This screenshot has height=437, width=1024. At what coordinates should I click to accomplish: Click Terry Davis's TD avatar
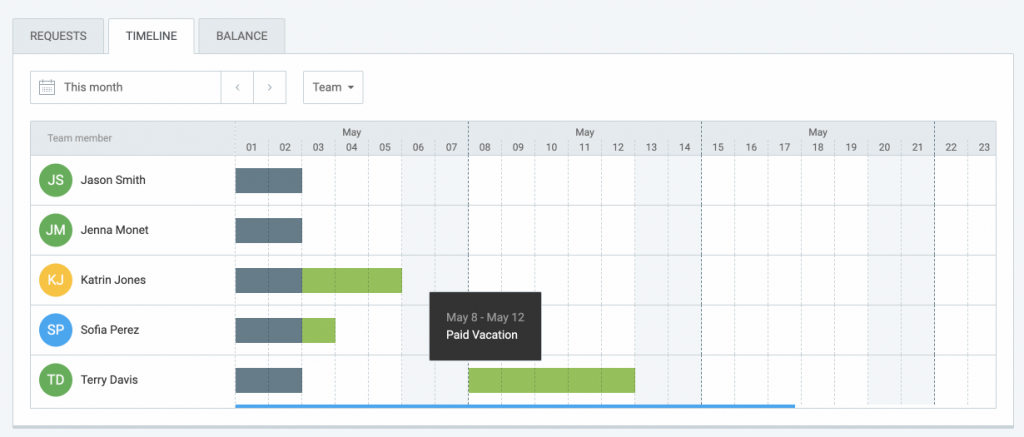[x=56, y=380]
